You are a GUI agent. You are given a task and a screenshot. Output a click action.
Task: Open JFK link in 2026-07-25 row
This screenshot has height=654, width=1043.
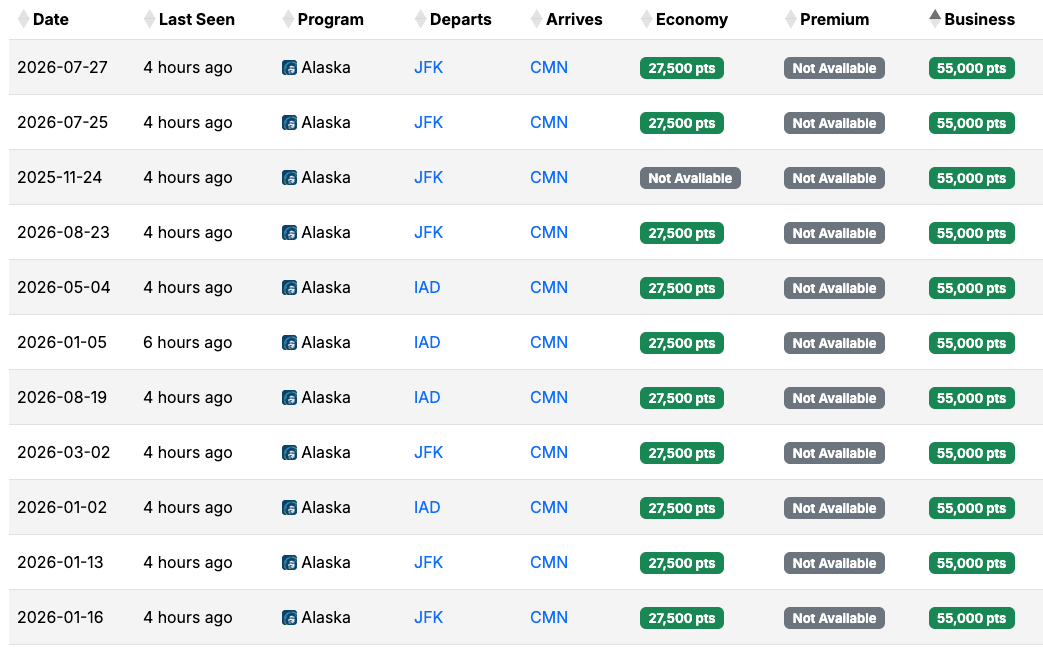pyautogui.click(x=428, y=123)
